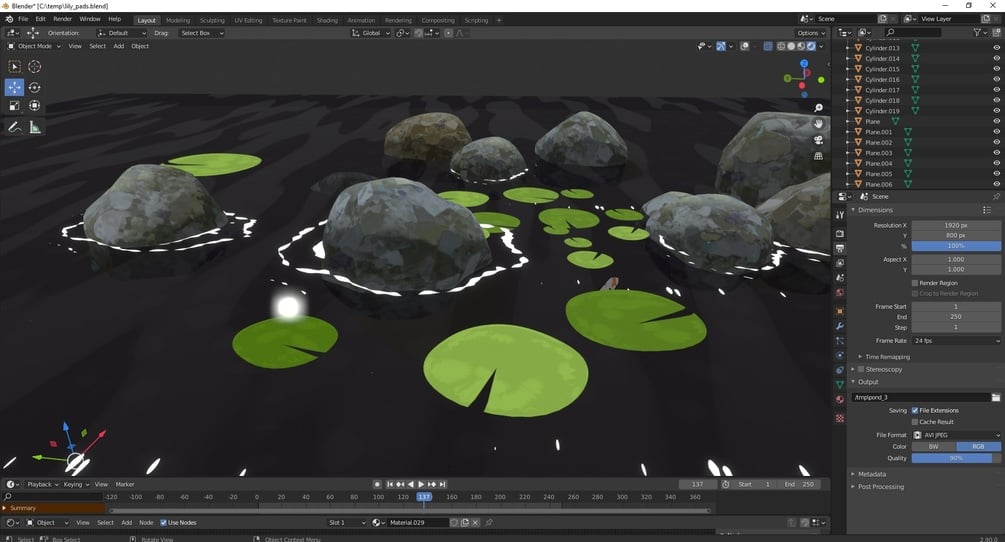Open the AVI JPEG file format dropdown
The image size is (1005, 542).
(956, 434)
